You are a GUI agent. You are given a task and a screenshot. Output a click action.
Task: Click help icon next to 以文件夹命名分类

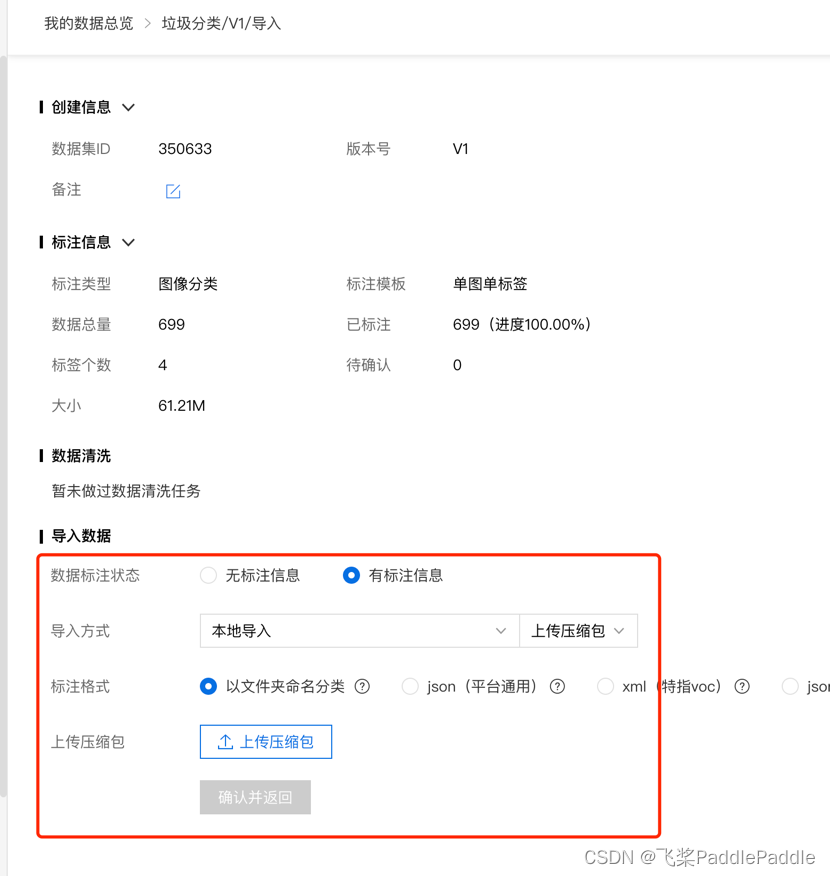point(363,686)
